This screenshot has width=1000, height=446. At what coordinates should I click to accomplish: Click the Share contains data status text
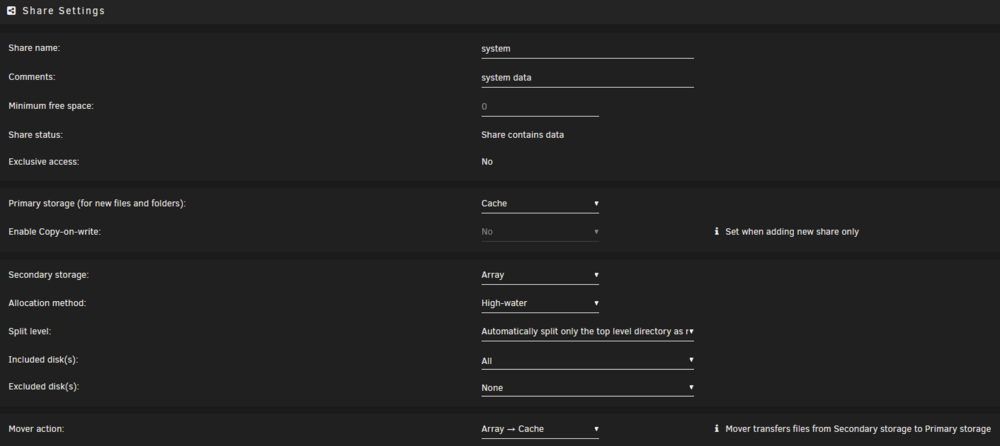pyautogui.click(x=522, y=135)
